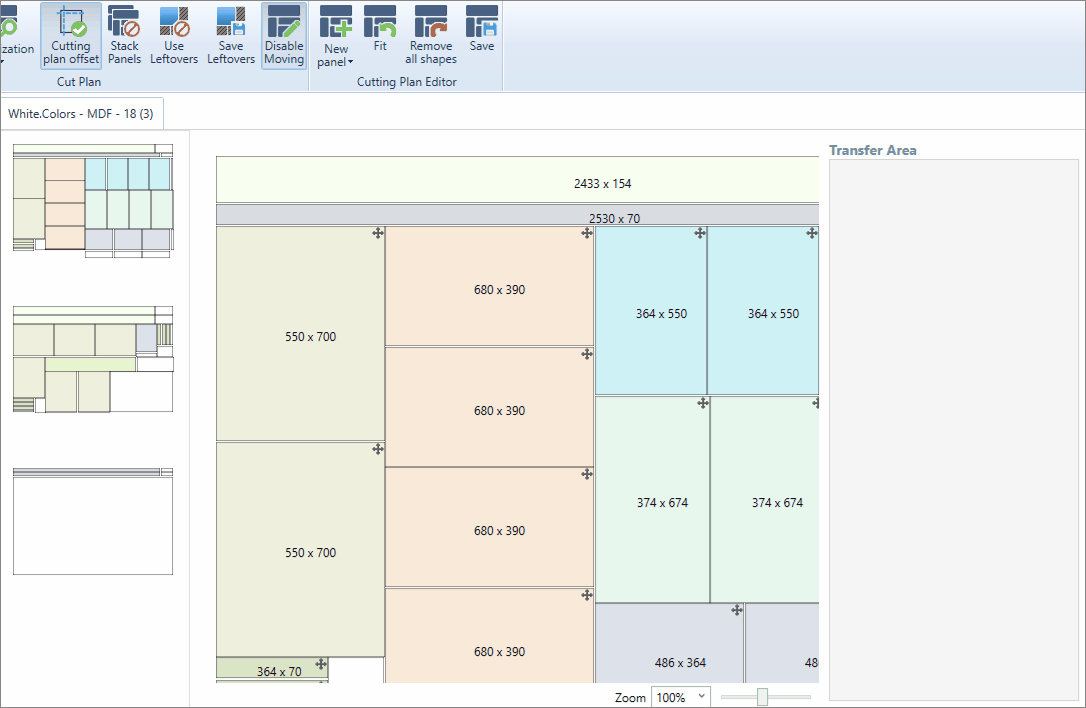The image size is (1086, 708).
Task: Select the 2433 x 154 leftover panel
Action: click(x=517, y=179)
